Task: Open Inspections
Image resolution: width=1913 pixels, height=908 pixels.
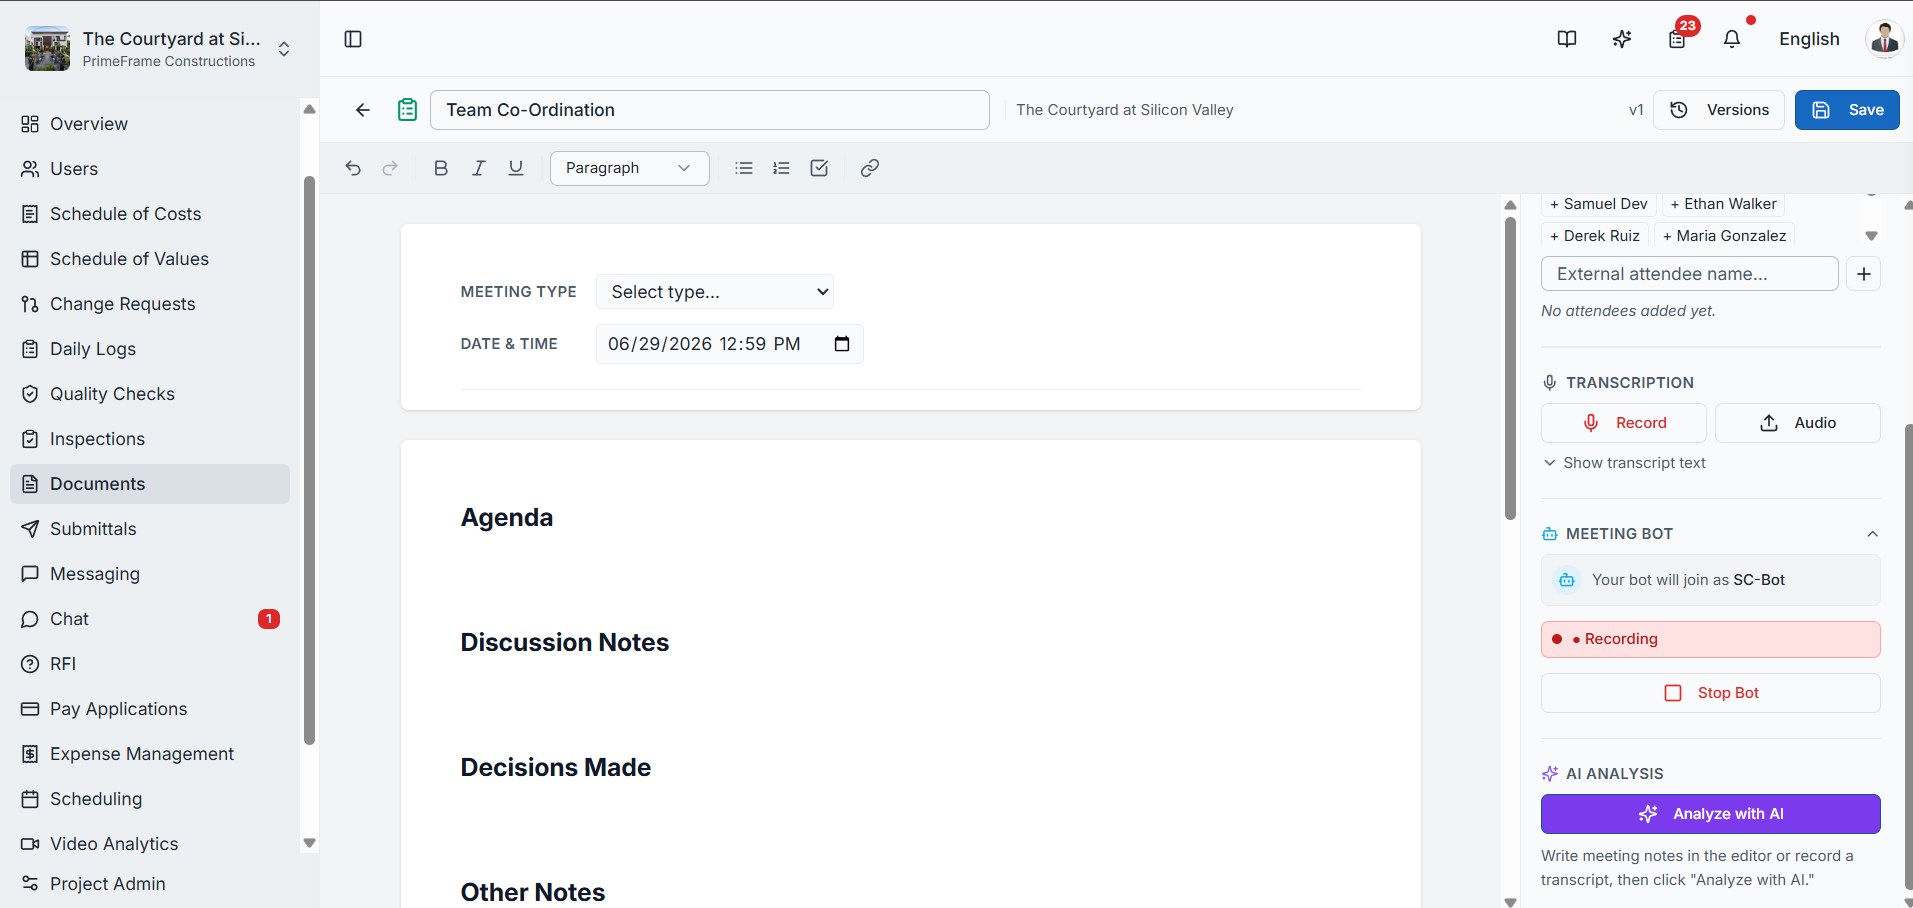Action: 150,439
